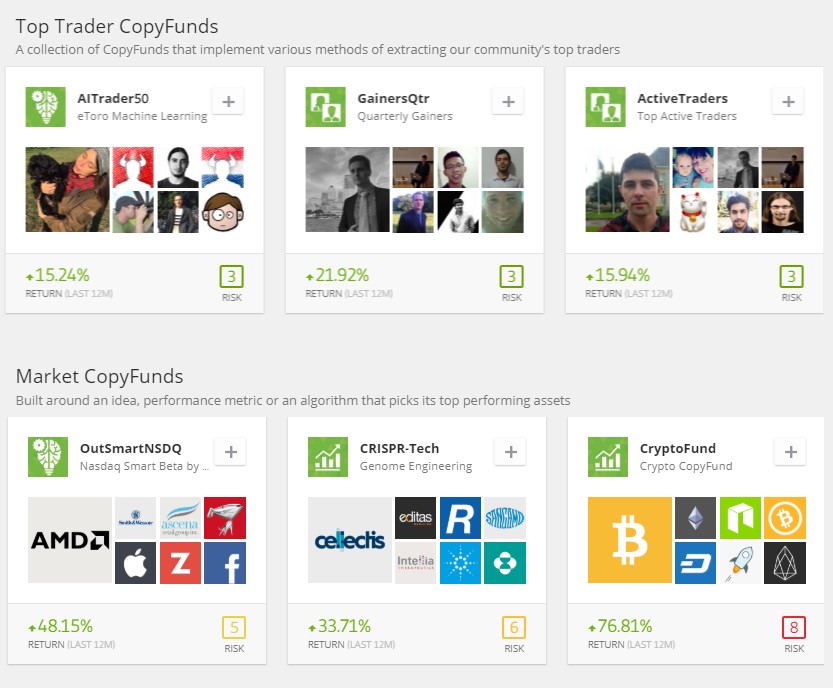The width and height of the screenshot is (833, 688).
Task: Open the lucky cat avatar in ActiveTraders
Action: pos(693,212)
